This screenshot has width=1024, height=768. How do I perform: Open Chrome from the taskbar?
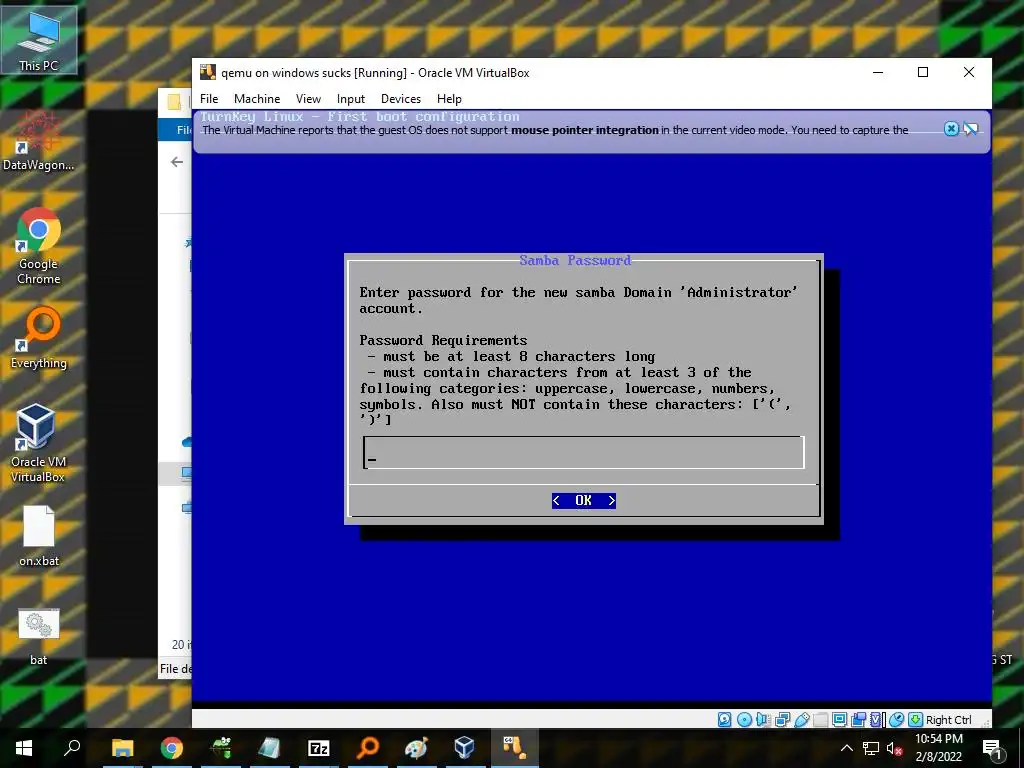pyautogui.click(x=172, y=748)
